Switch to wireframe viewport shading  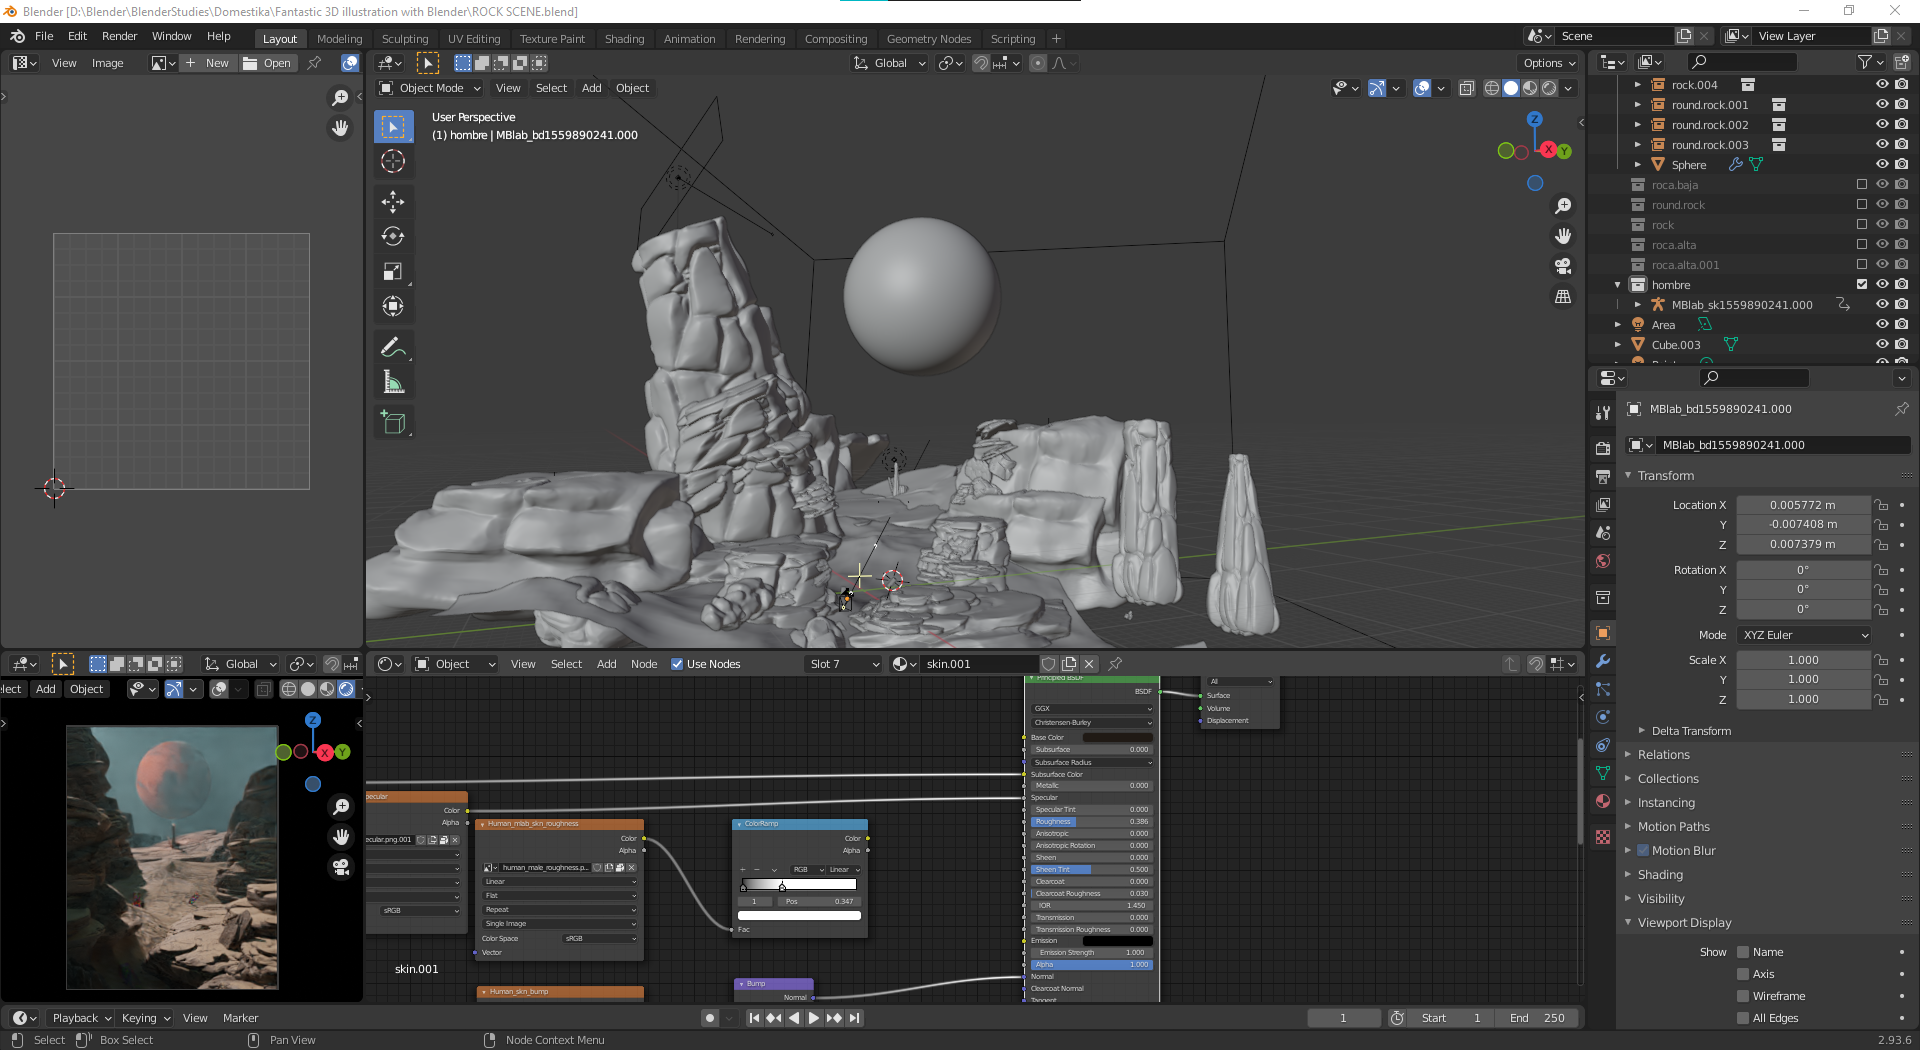(1492, 88)
